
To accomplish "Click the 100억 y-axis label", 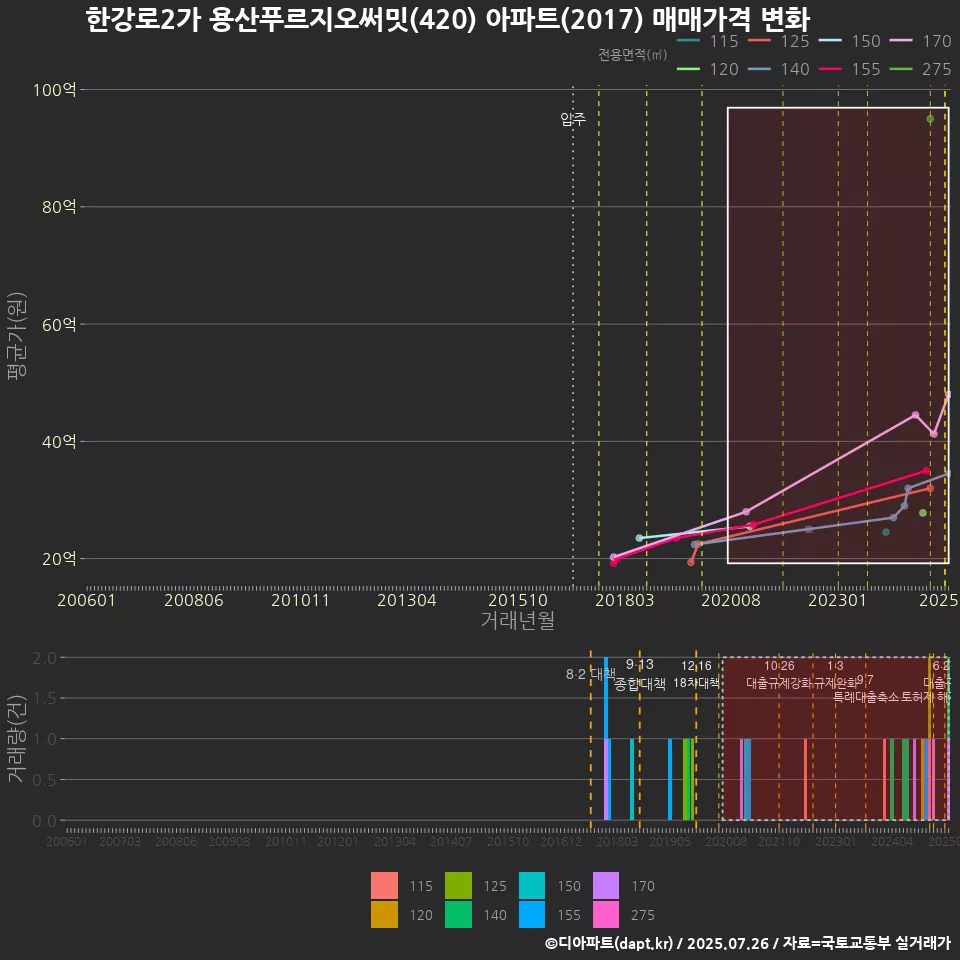I will 54,90.
